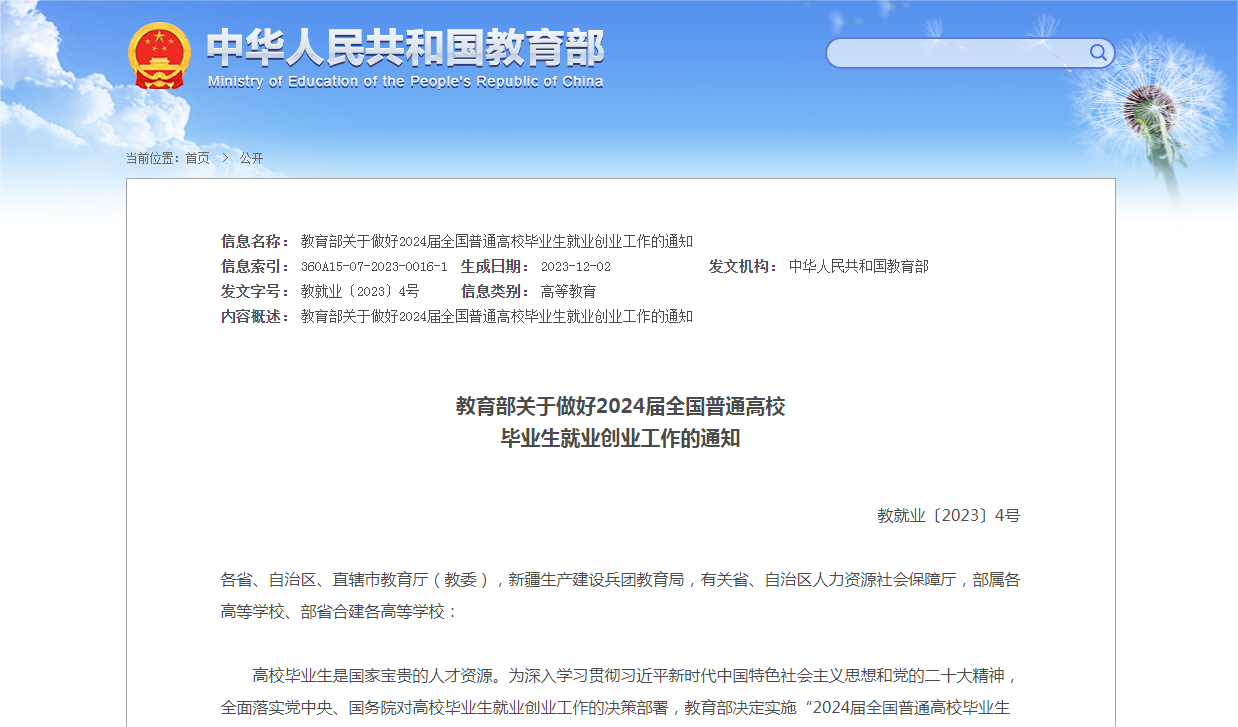Click the 内容概述 summary text

pos(497,316)
